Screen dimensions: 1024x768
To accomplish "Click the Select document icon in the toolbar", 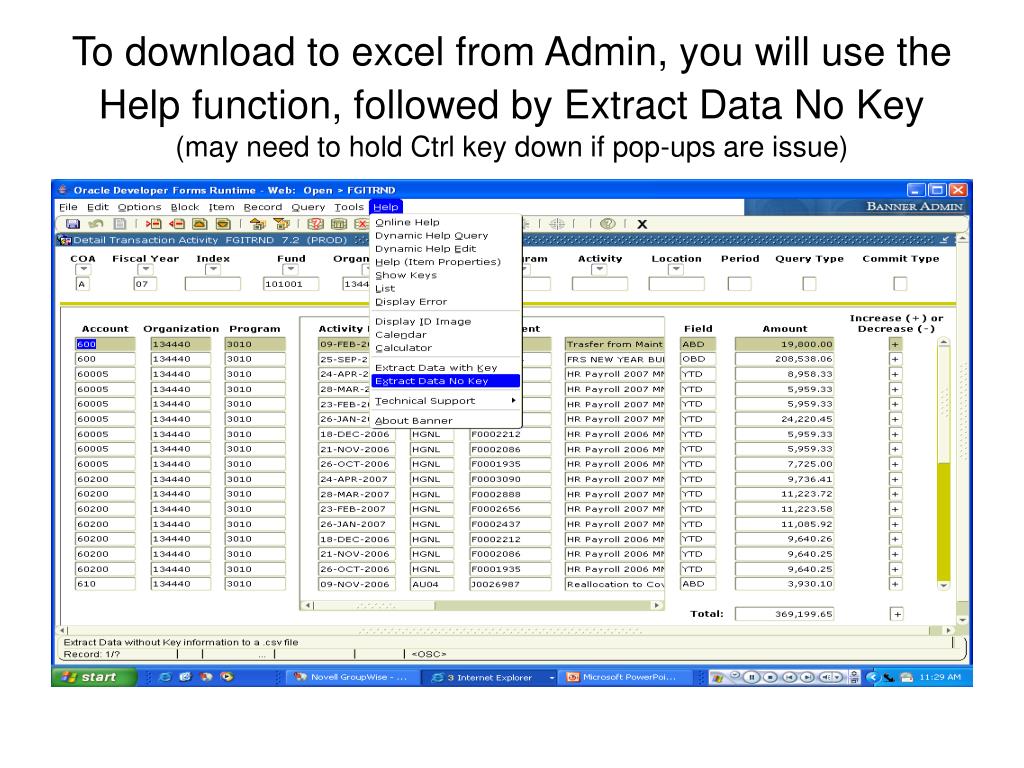I will point(120,224).
